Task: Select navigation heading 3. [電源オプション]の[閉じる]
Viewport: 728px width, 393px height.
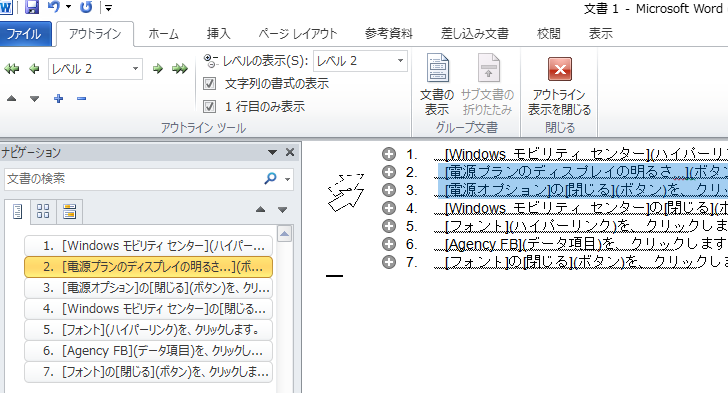Action: click(x=148, y=288)
